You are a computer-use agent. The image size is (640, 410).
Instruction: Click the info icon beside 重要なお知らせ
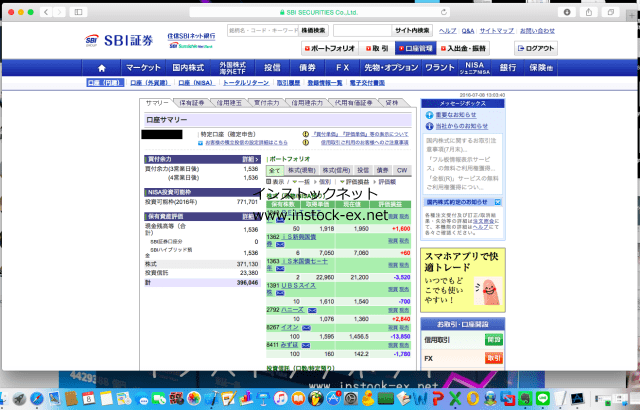point(429,115)
